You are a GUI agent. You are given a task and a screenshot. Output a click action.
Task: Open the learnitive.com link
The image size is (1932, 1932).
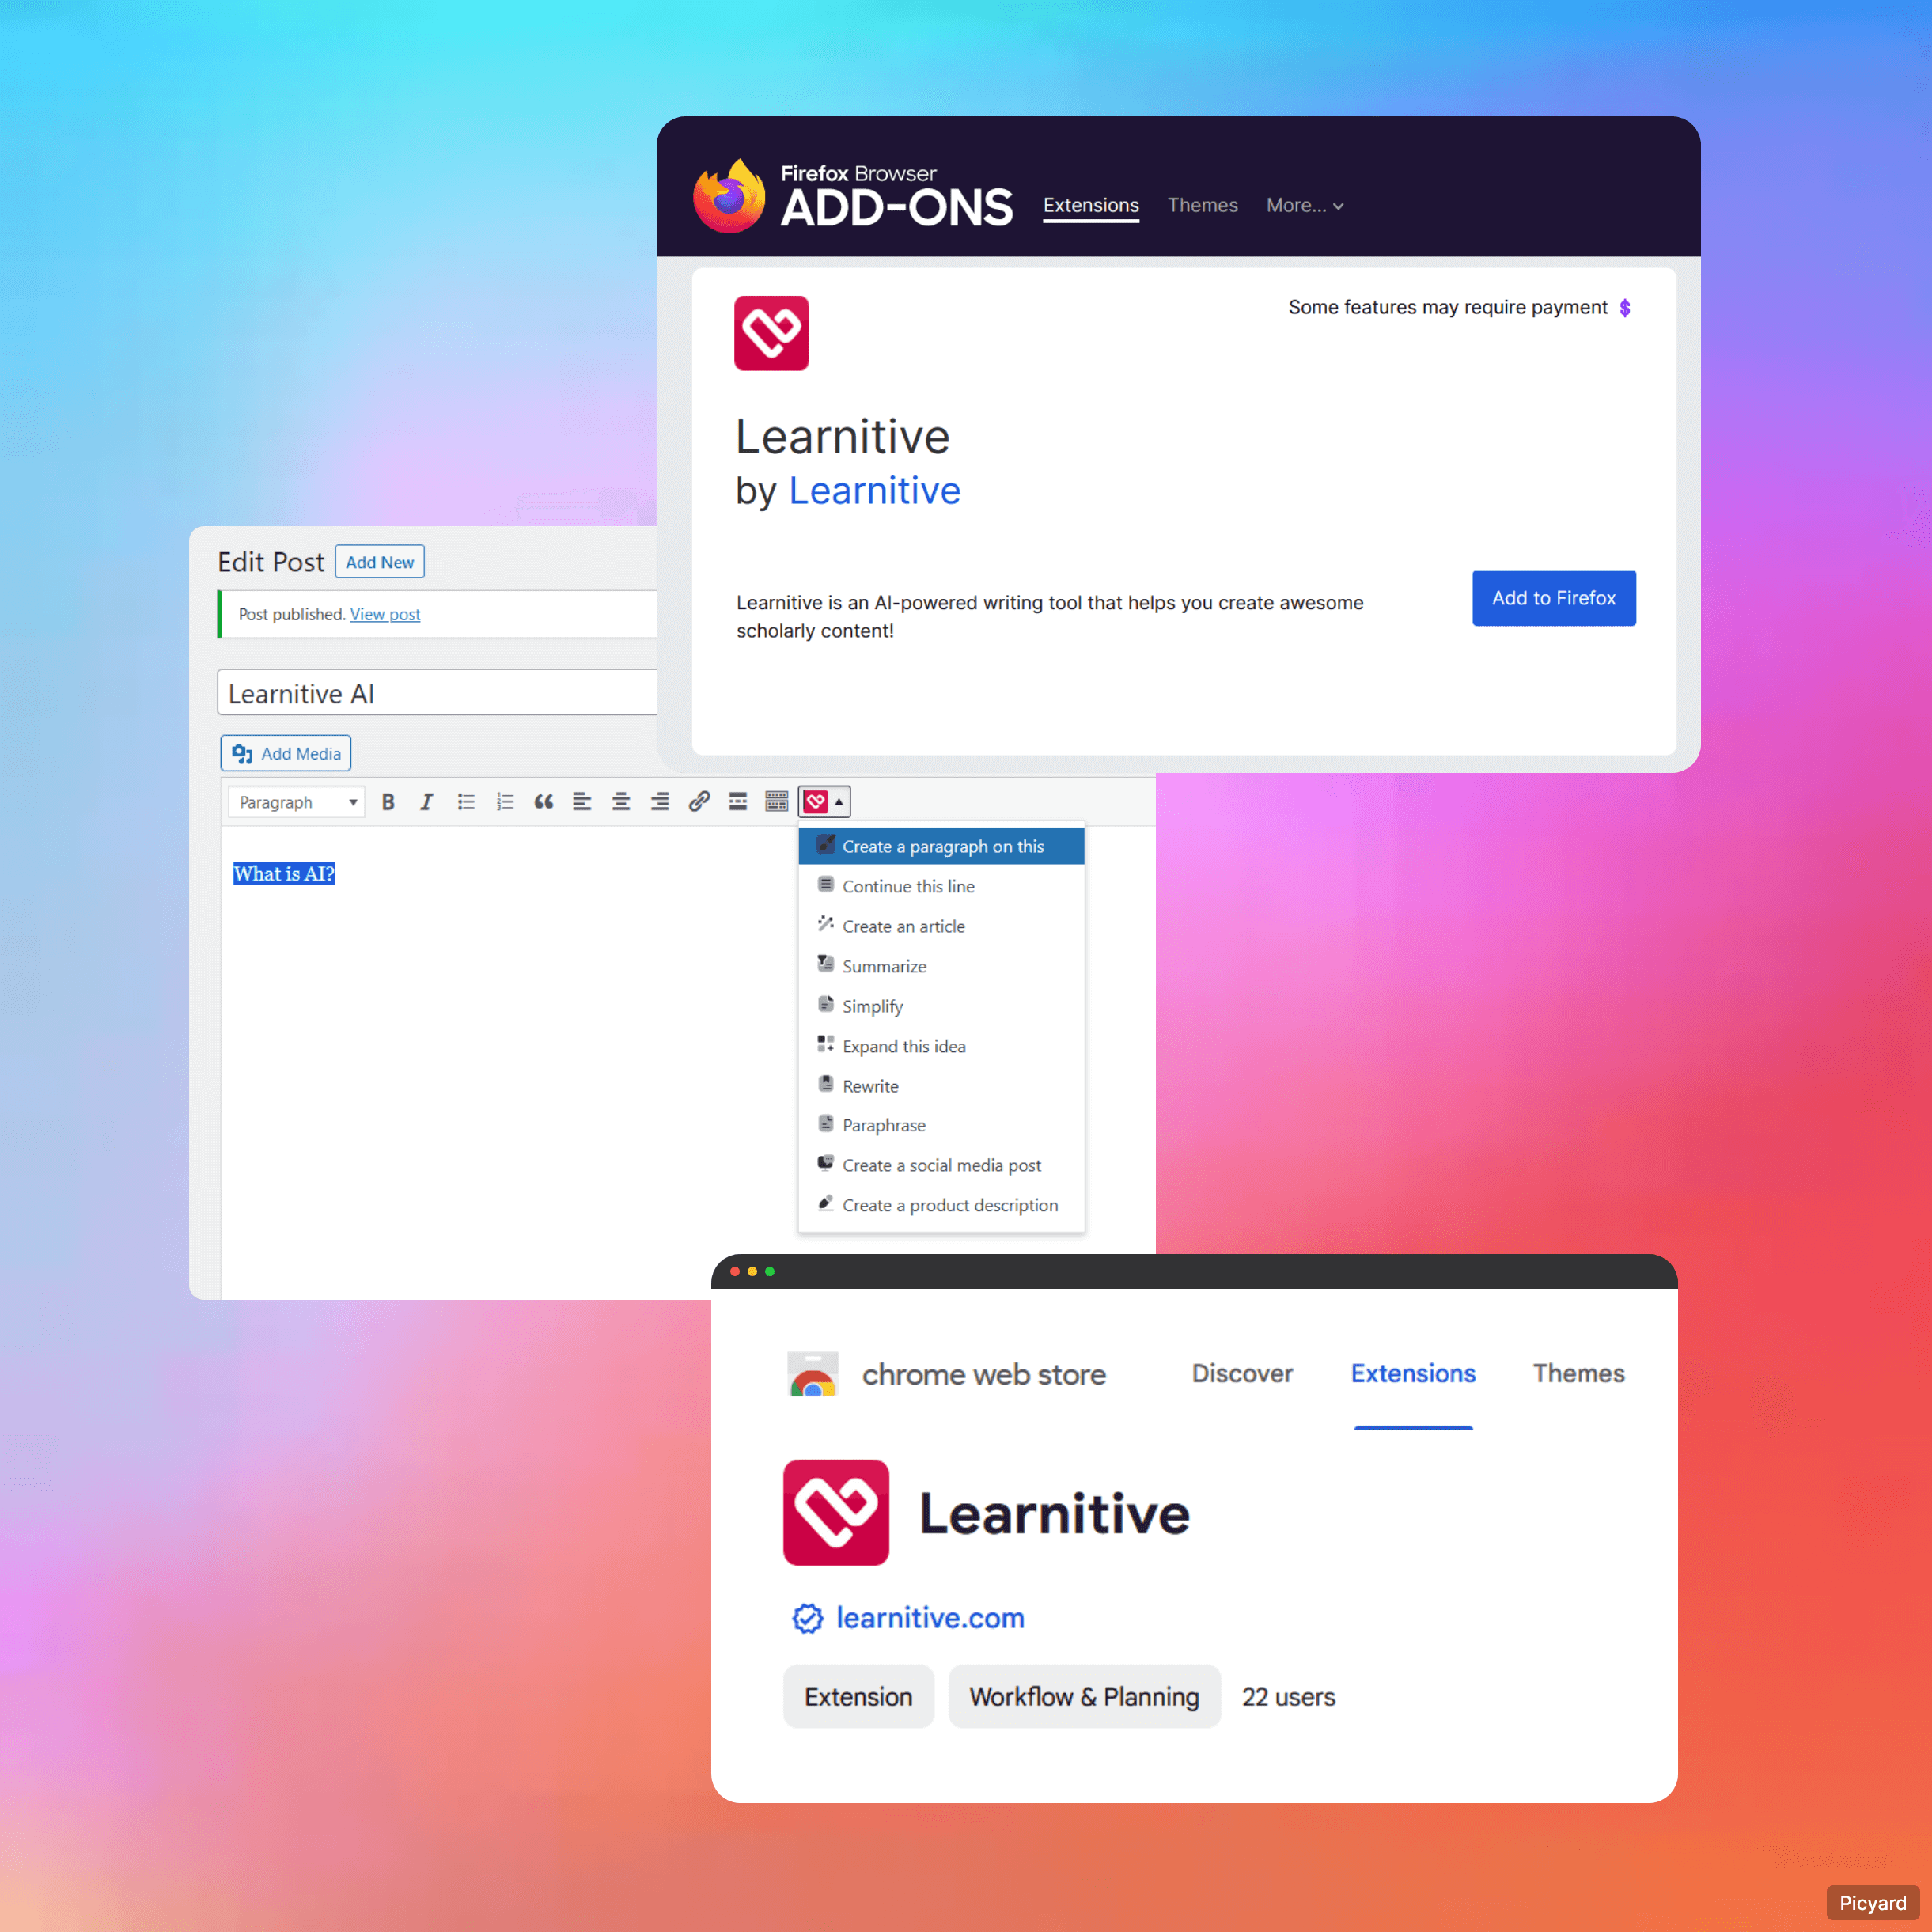tap(930, 1618)
